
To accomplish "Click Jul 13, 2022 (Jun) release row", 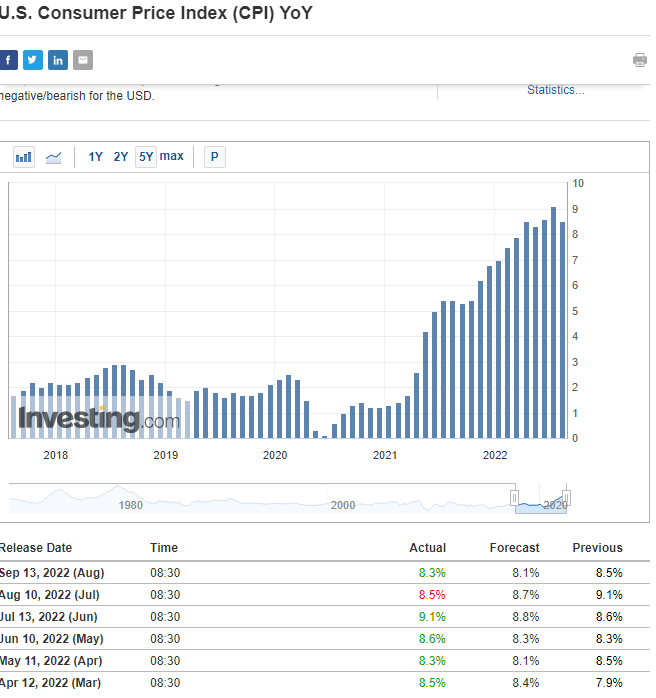I will (x=325, y=617).
